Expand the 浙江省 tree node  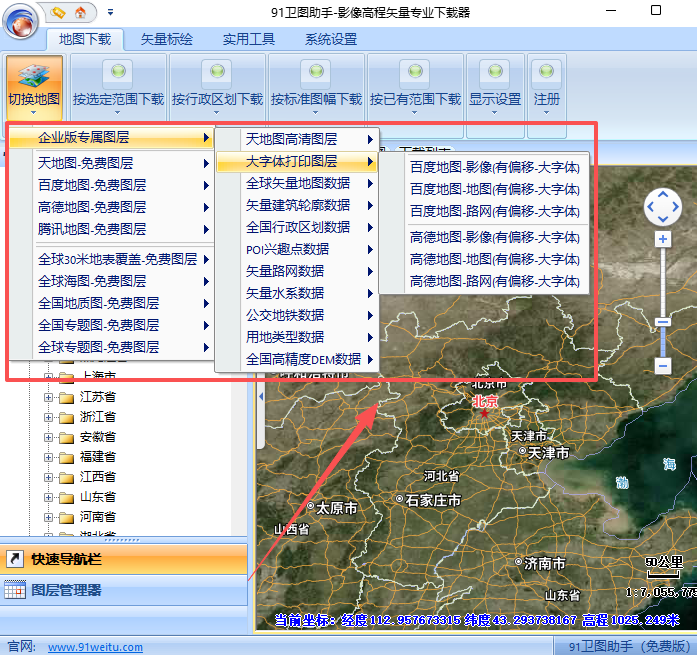(x=48, y=417)
